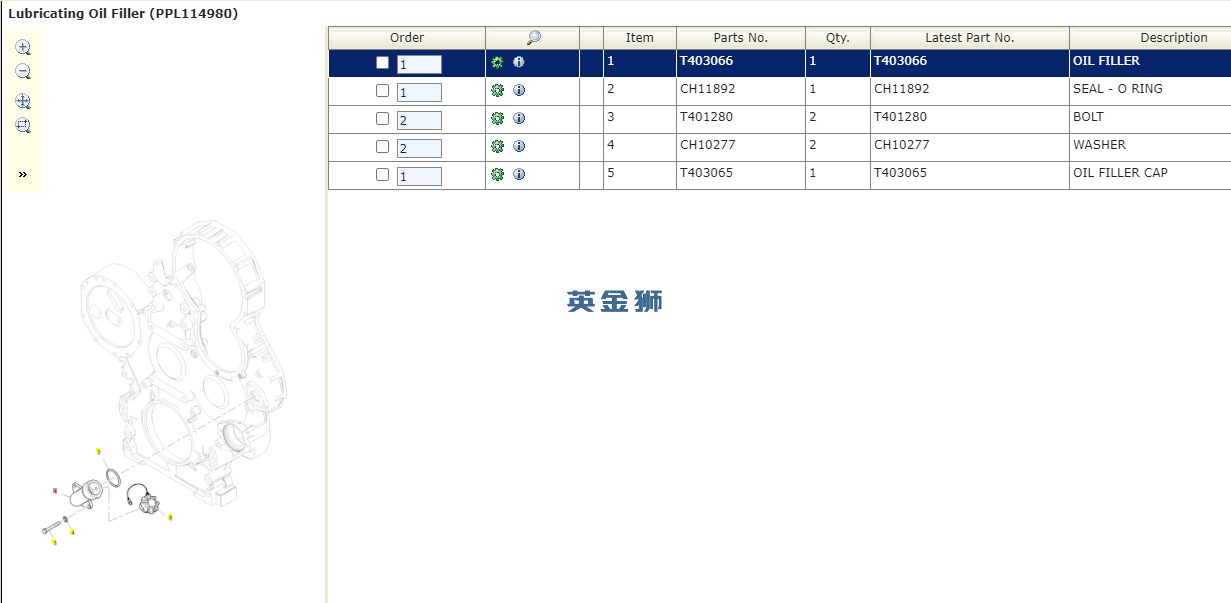Click the Item column header
The height and width of the screenshot is (603, 1231).
click(640, 38)
